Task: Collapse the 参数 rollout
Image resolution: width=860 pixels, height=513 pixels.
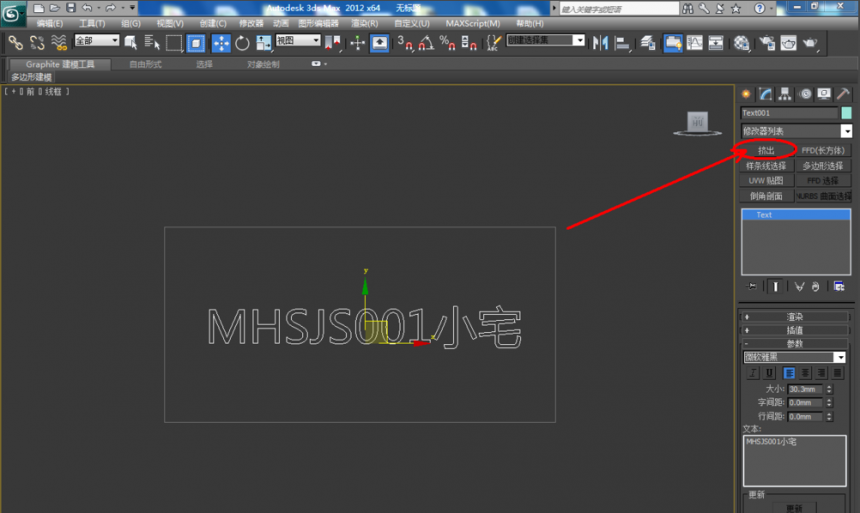Action: click(794, 343)
